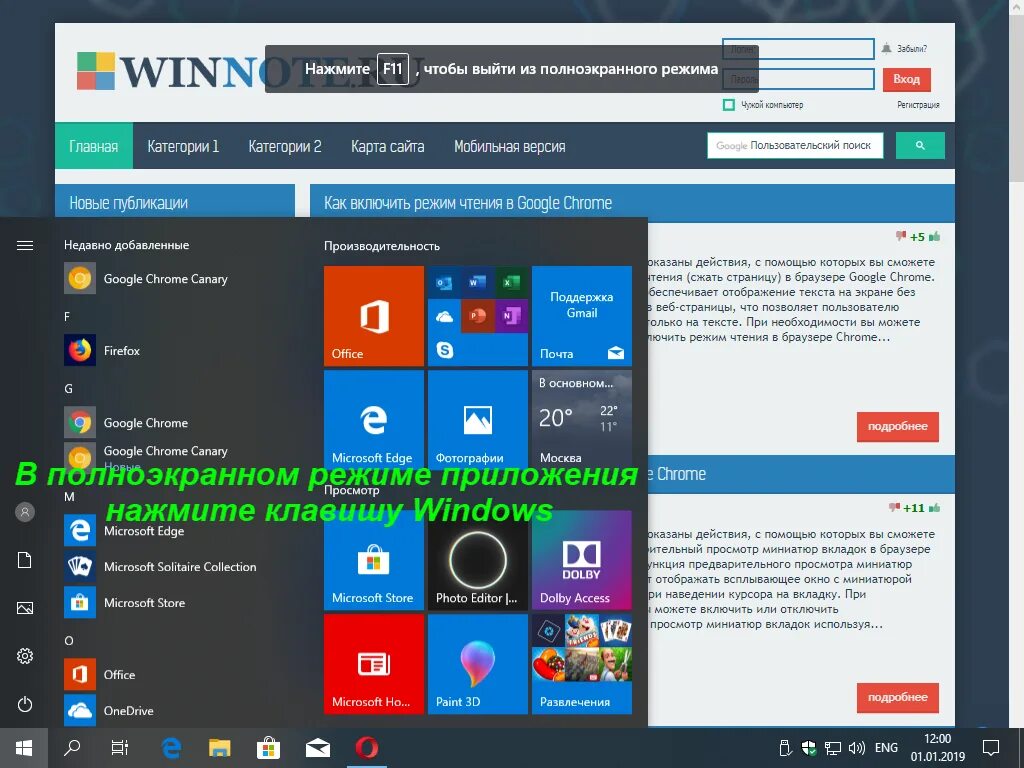Viewport: 1024px width, 768px height.
Task: Click the OneDrive cloud icon in Office apps tile
Action: click(445, 317)
